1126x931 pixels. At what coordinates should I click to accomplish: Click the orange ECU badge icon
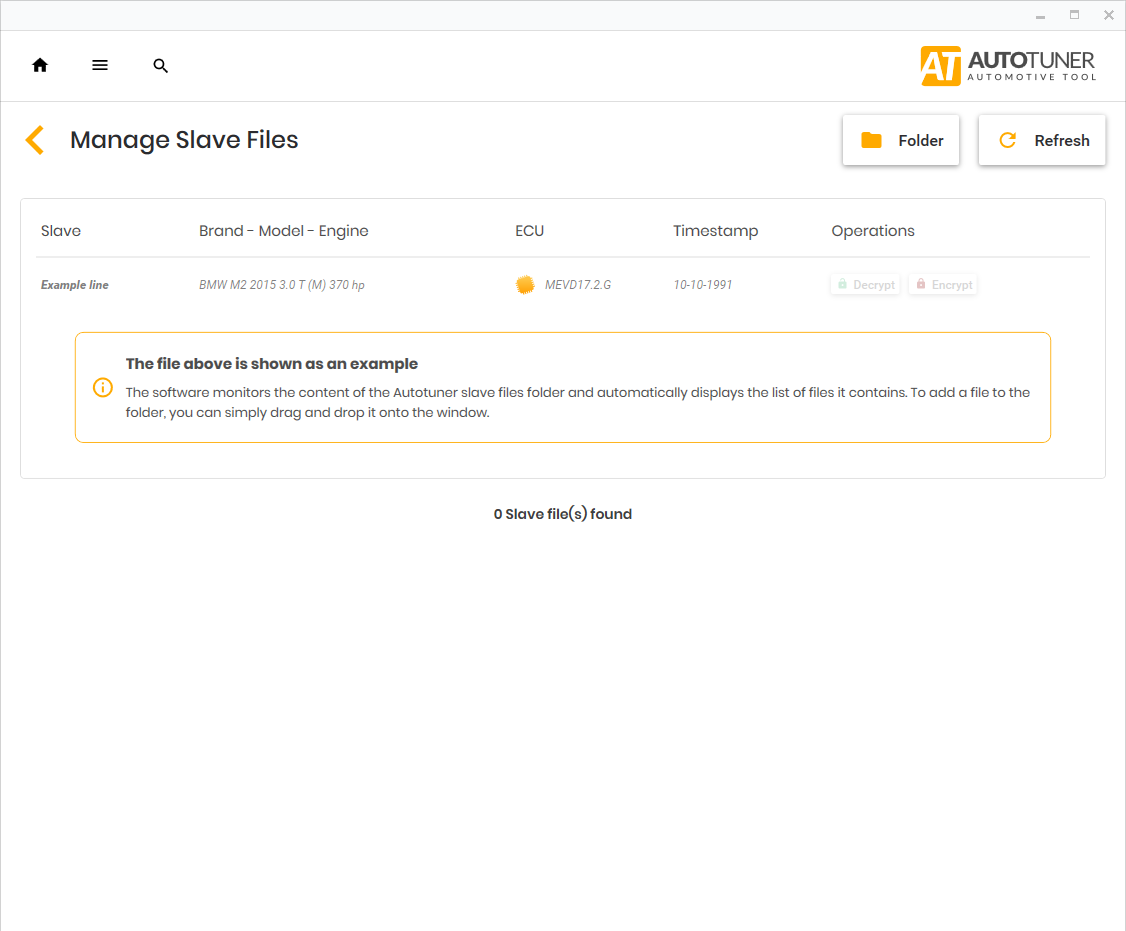tap(525, 285)
